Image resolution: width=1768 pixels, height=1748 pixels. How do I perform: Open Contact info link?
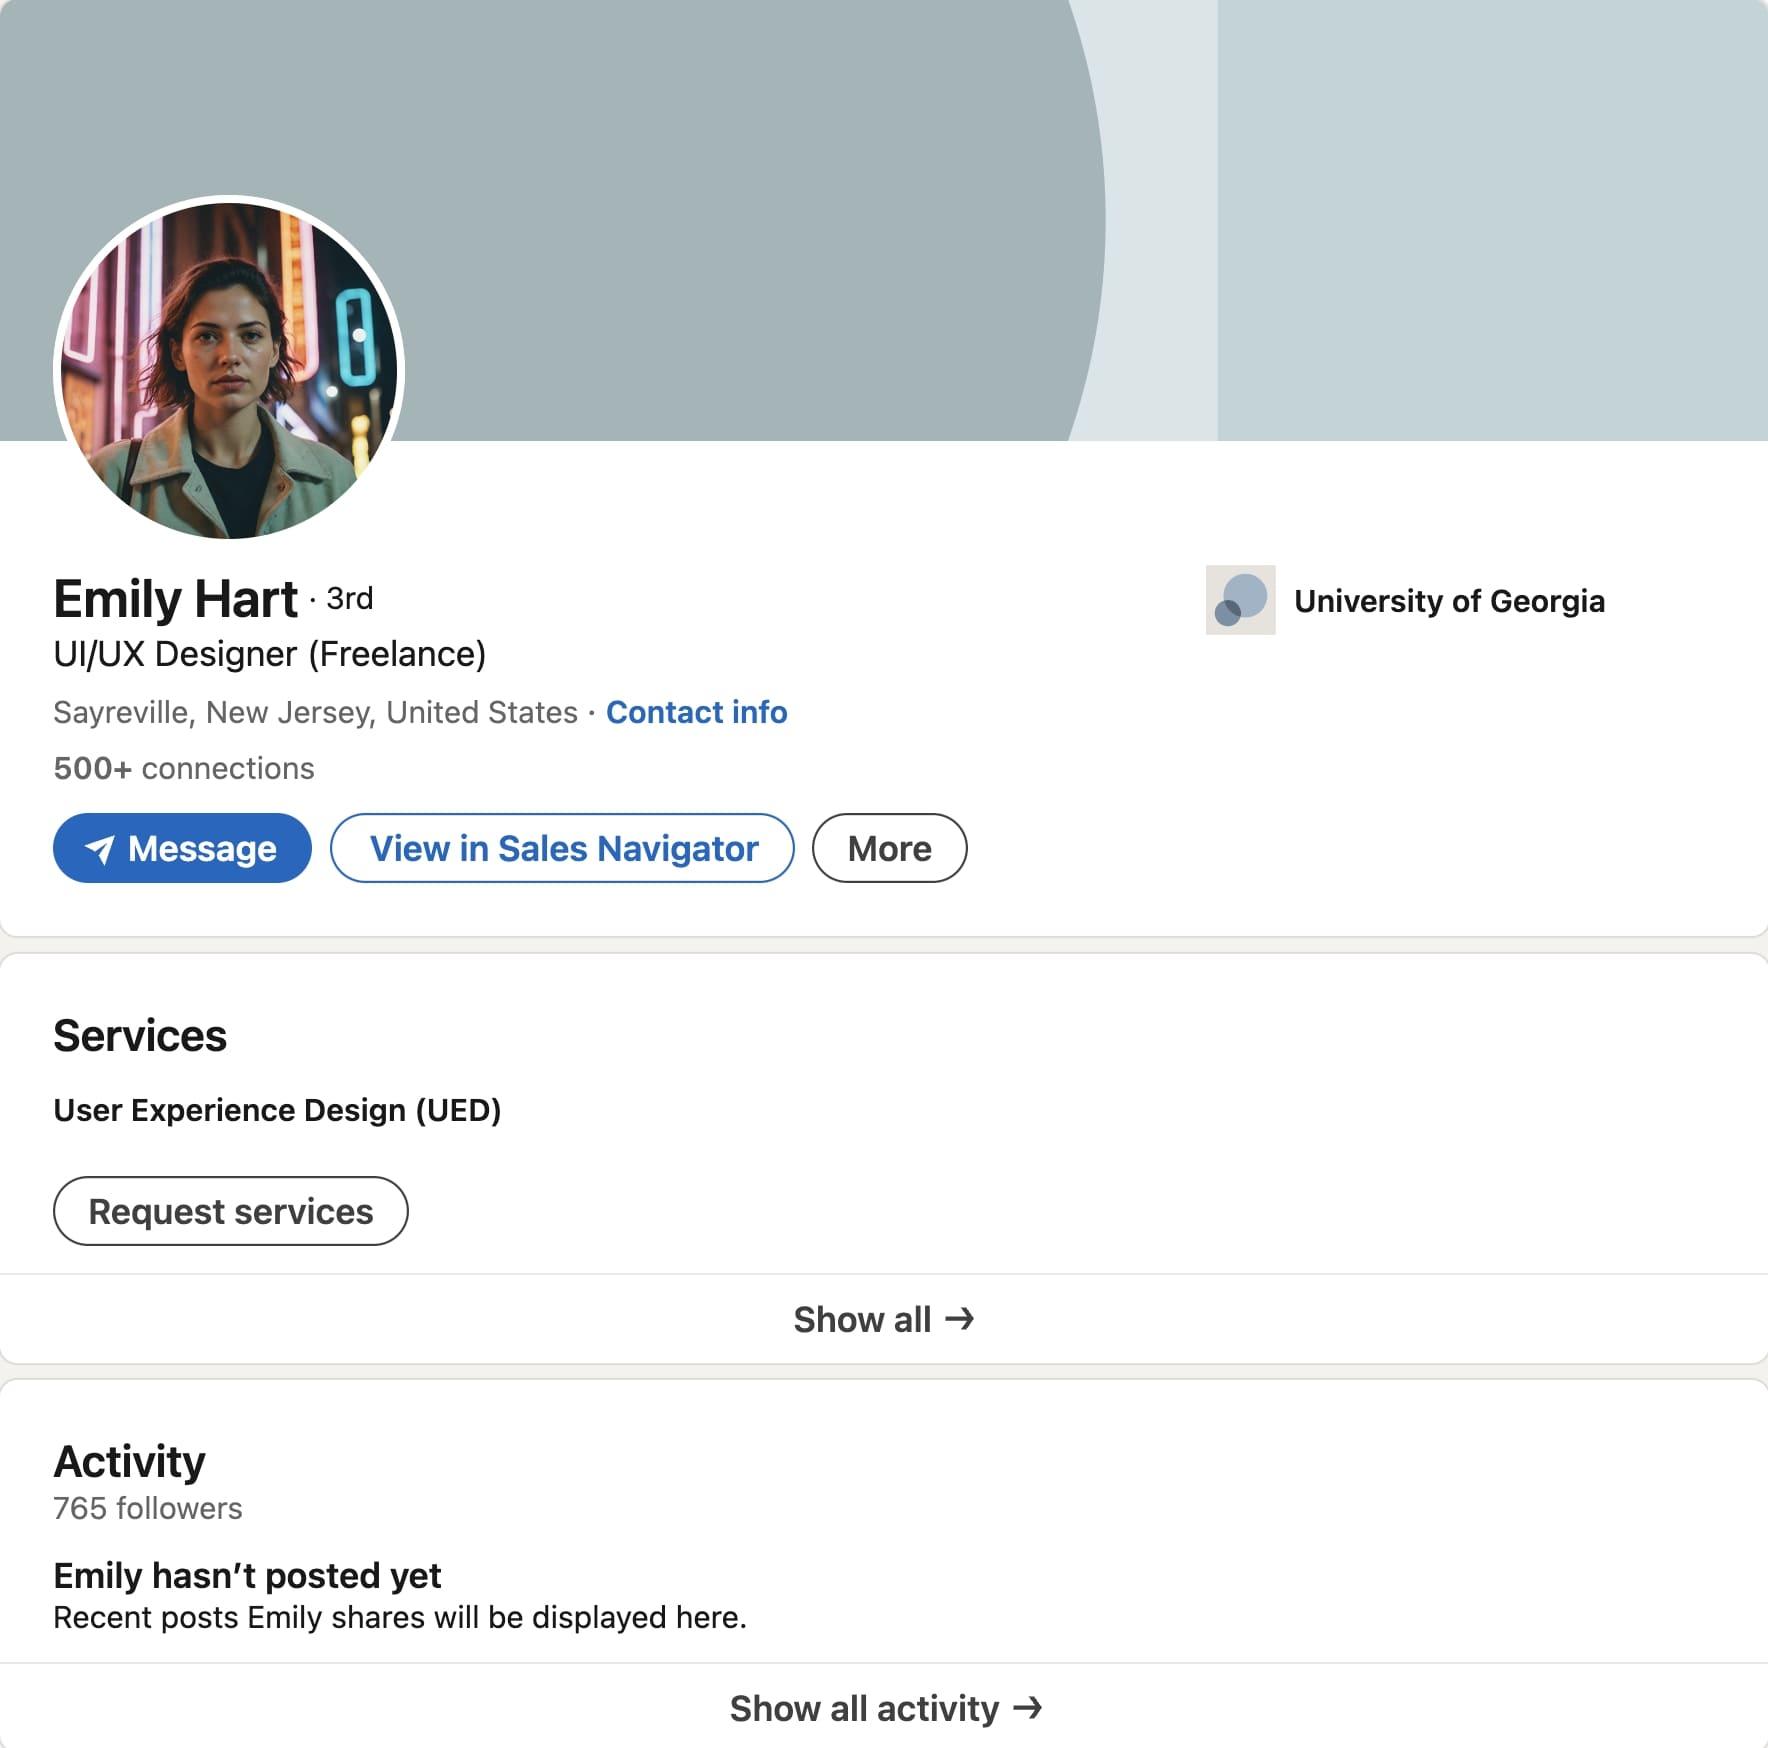pyautogui.click(x=696, y=712)
